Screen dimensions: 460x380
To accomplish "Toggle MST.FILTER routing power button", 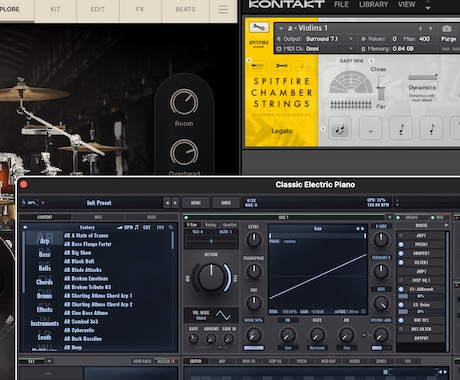I will (401, 329).
